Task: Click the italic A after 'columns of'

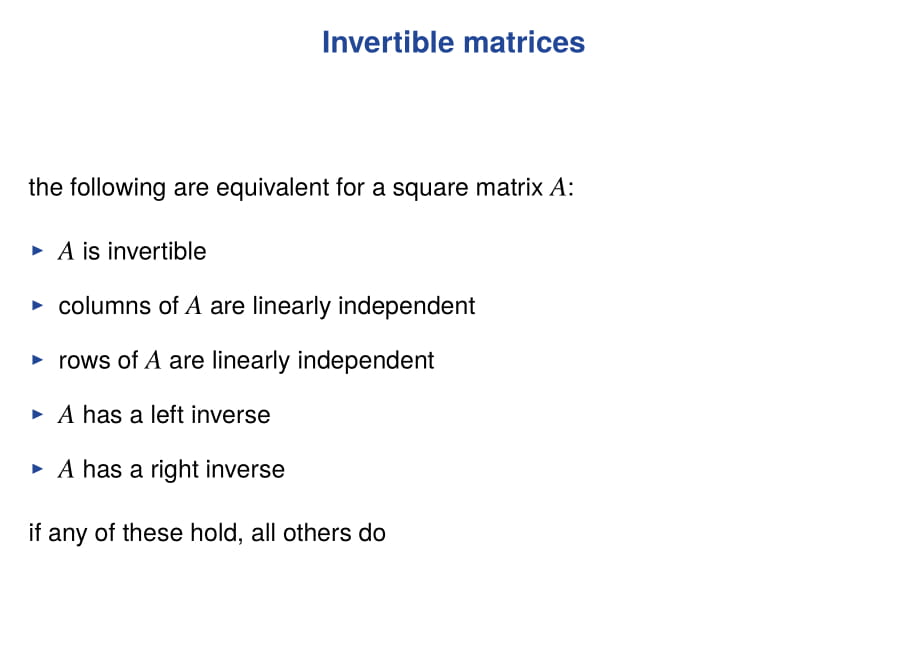Action: click(x=194, y=306)
